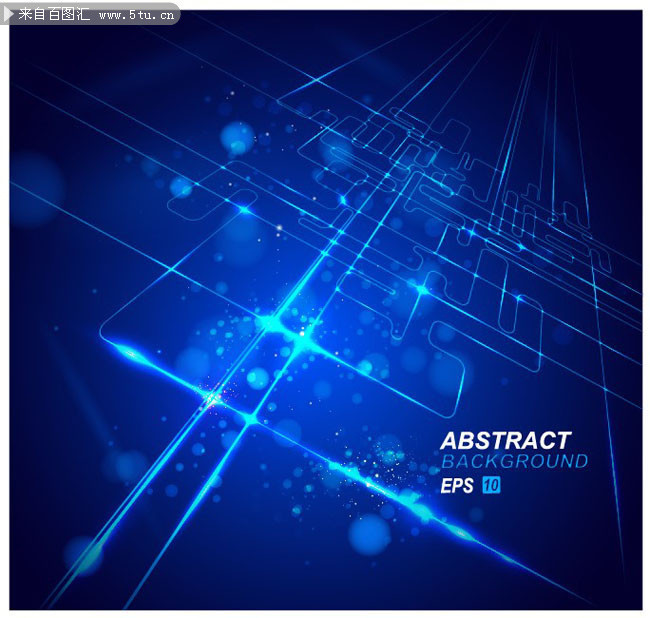Click the bokeh circle in bottom-left corner
The image size is (650, 618).
(82, 552)
